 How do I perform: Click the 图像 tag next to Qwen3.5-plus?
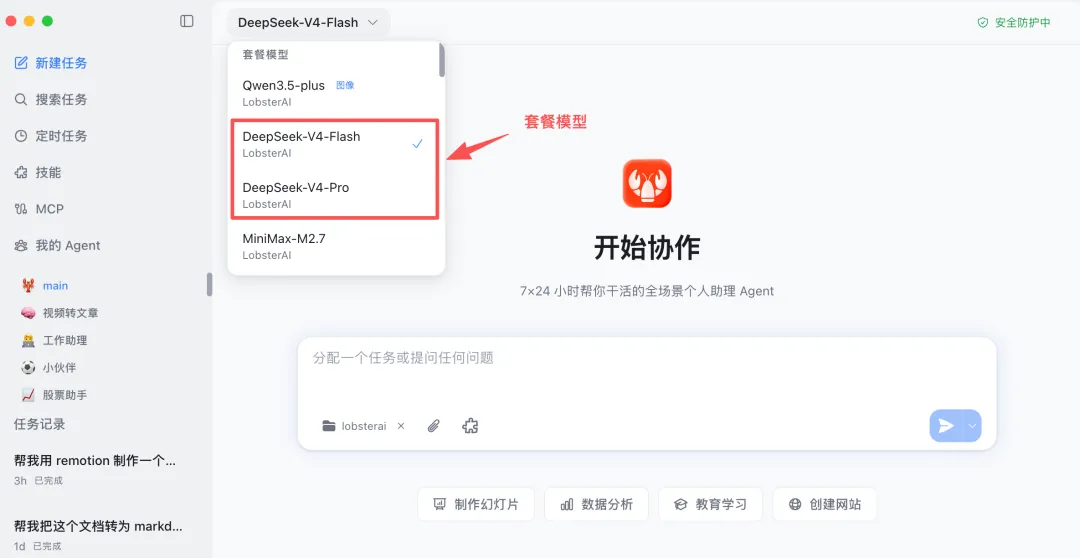click(345, 85)
